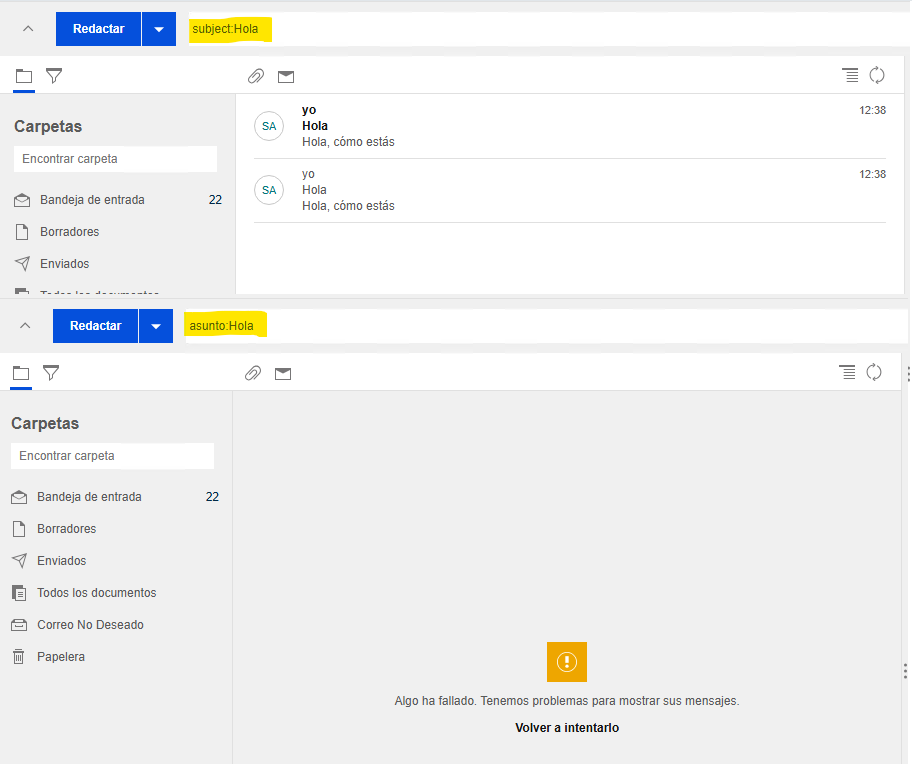This screenshot has height=764, width=912.
Task: Select folder view icon in asunto:Hola panel
Action: click(21, 373)
